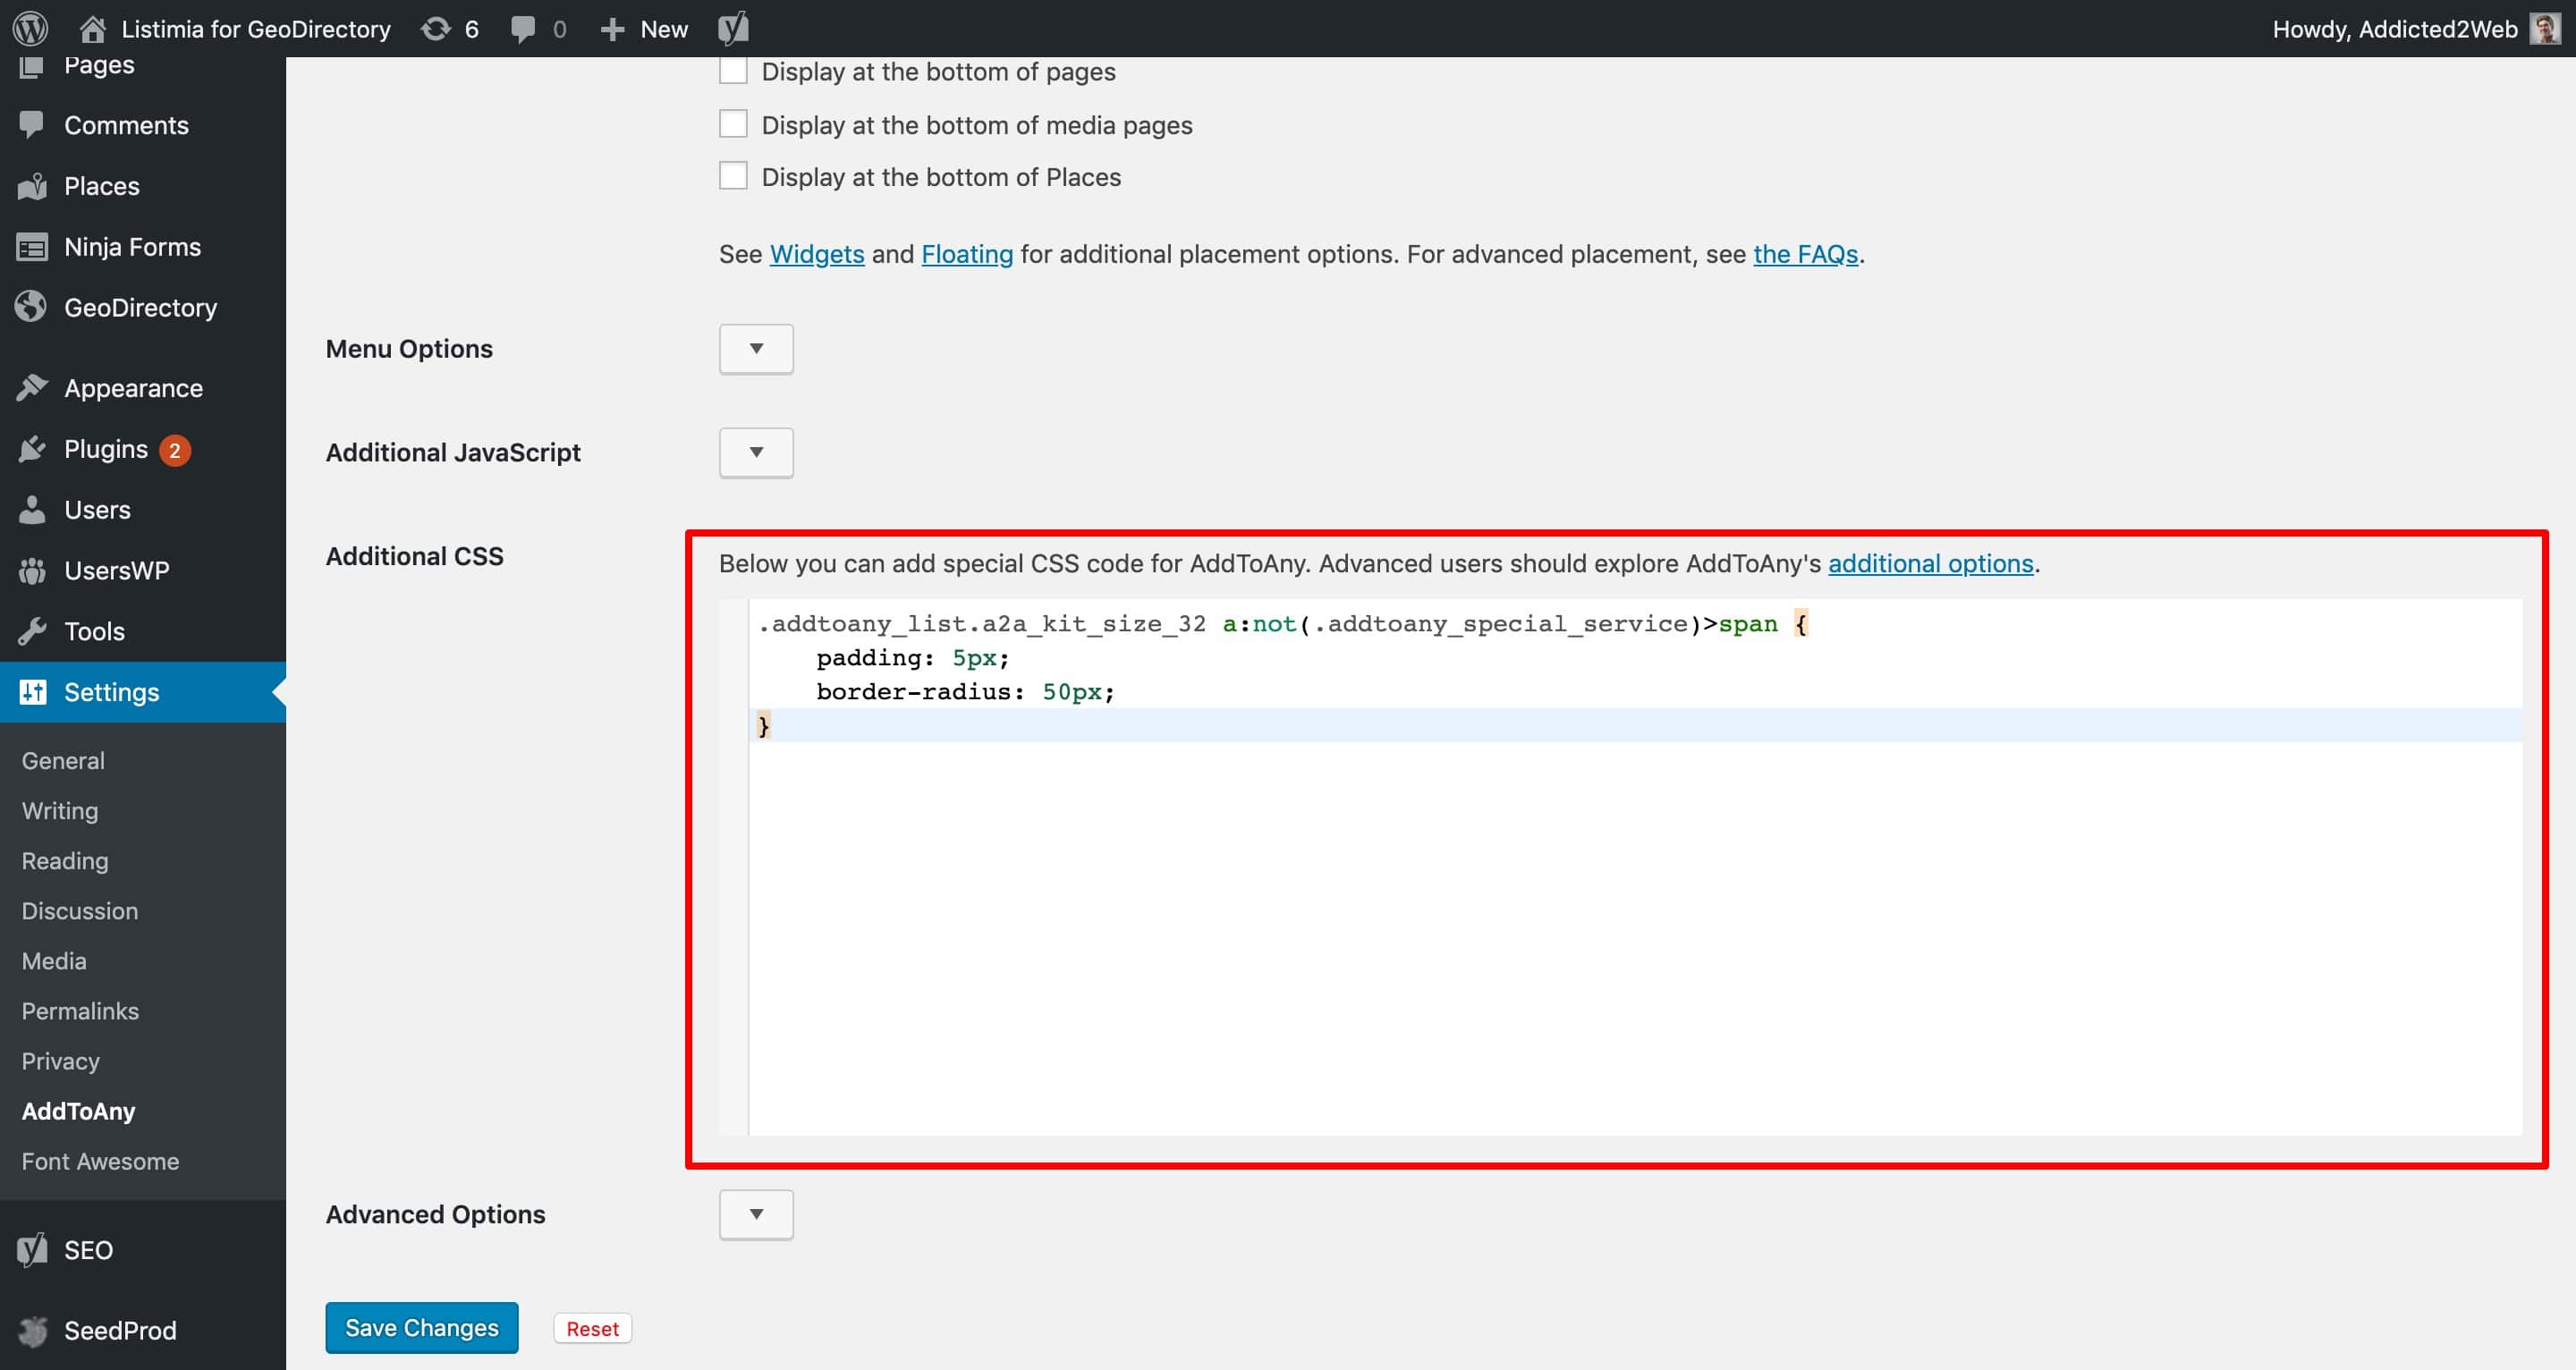Open the Permalinks settings submenu
The width and height of the screenshot is (2576, 1370).
coord(80,1011)
